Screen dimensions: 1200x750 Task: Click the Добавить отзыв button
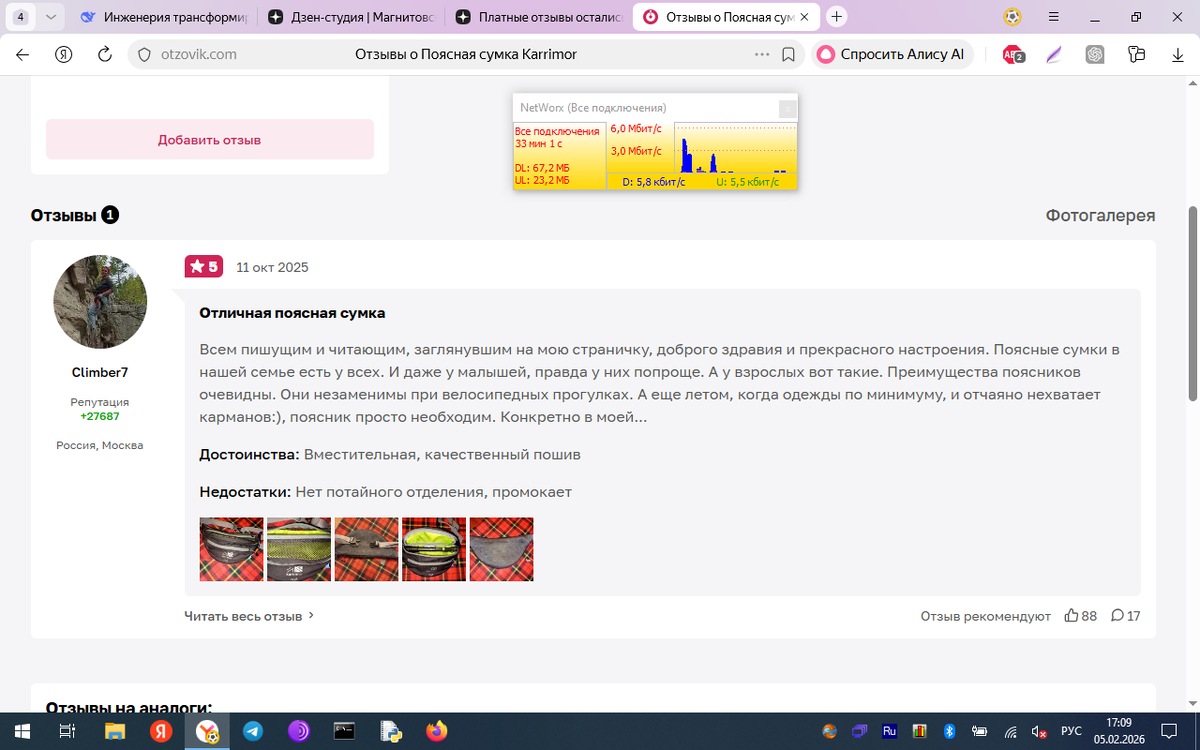coord(209,139)
